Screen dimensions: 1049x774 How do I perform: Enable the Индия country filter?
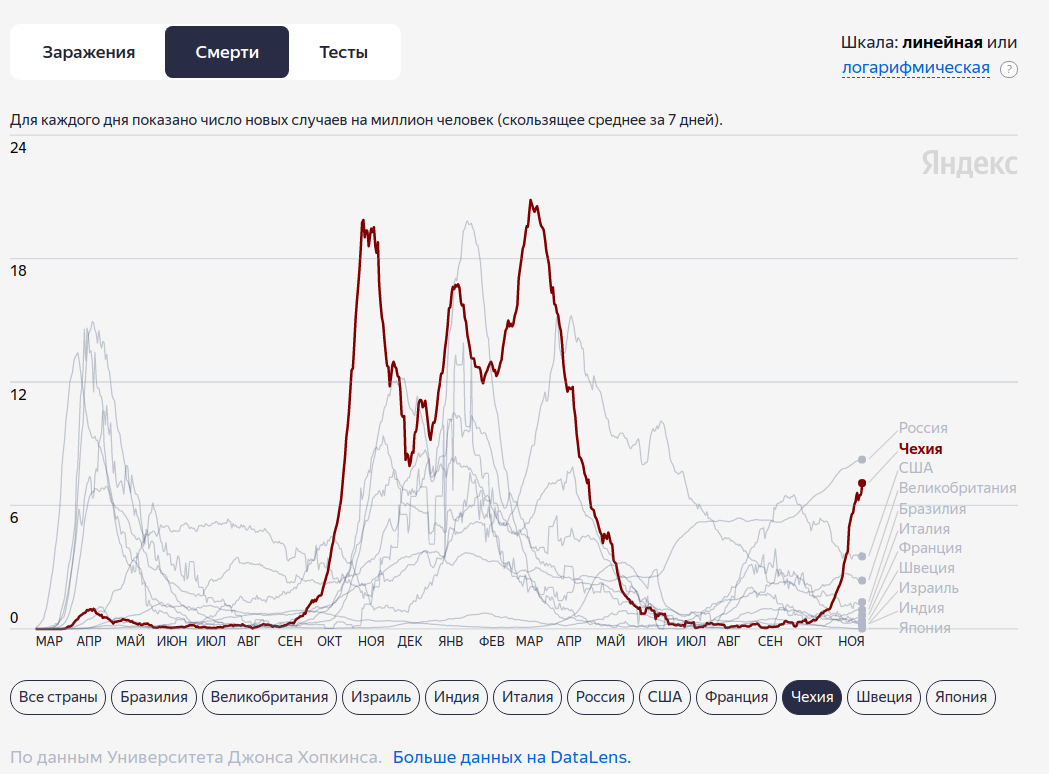(456, 697)
